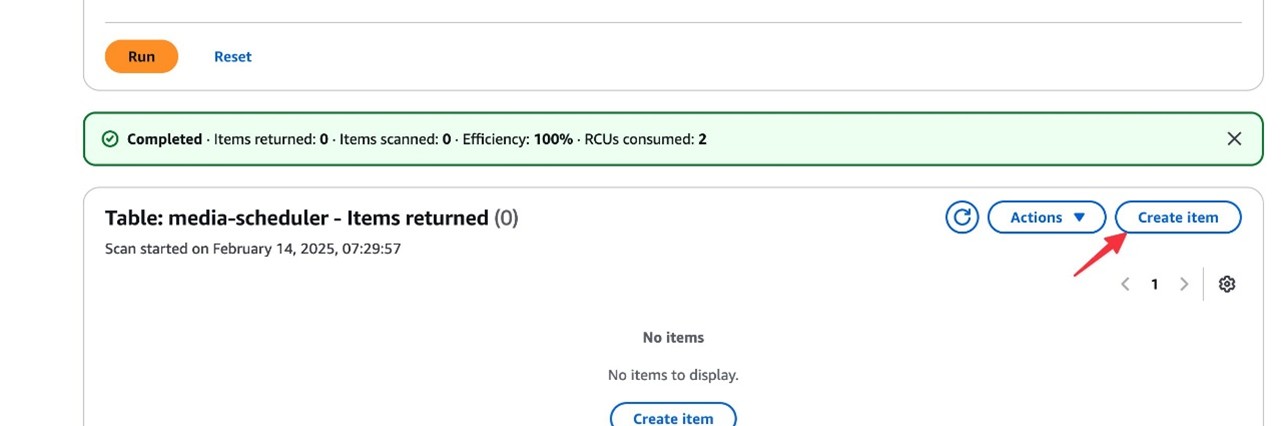Image resolution: width=1288 pixels, height=426 pixels.
Task: Click the orange Run button
Action: pyautogui.click(x=141, y=57)
